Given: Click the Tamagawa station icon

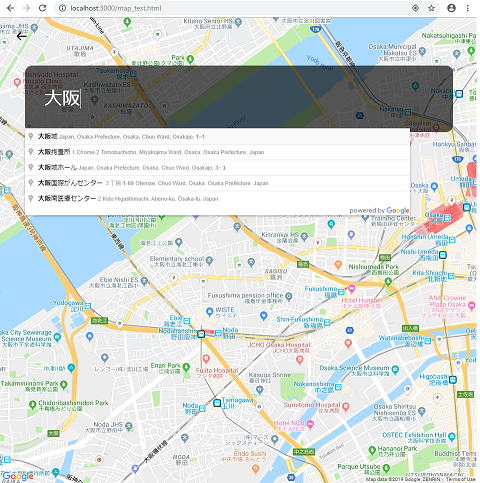Looking at the screenshot, I should pos(217,403).
